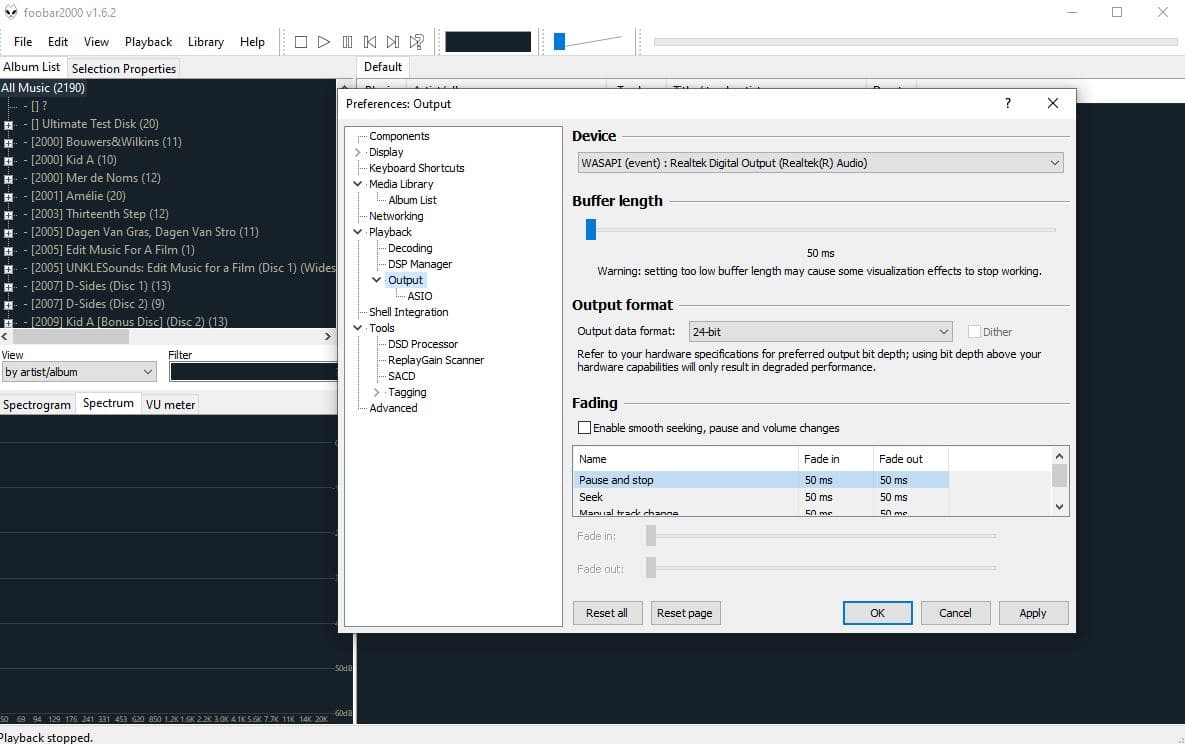Click the Apply button
The width and height of the screenshot is (1185, 744).
tap(1033, 612)
